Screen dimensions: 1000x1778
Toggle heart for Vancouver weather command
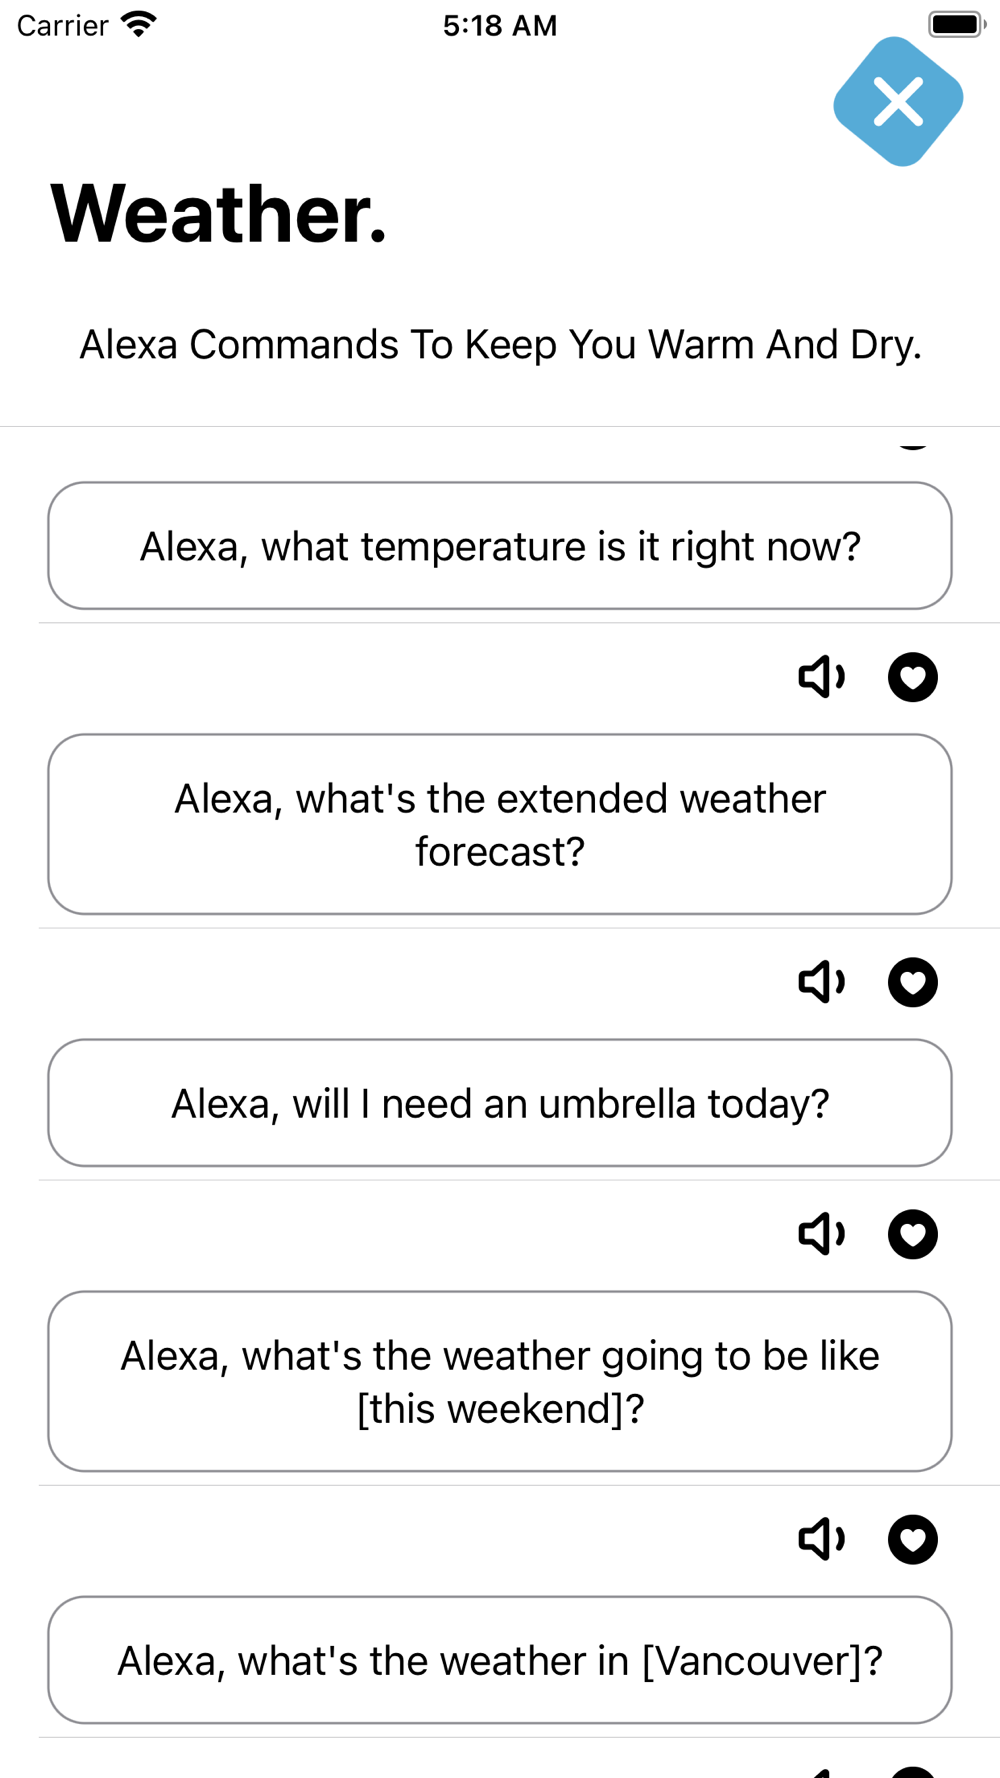[x=912, y=1539]
